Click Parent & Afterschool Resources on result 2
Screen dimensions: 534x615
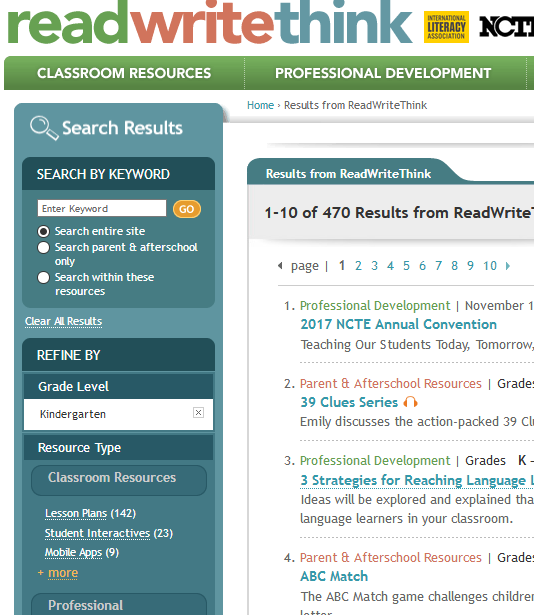[391, 383]
